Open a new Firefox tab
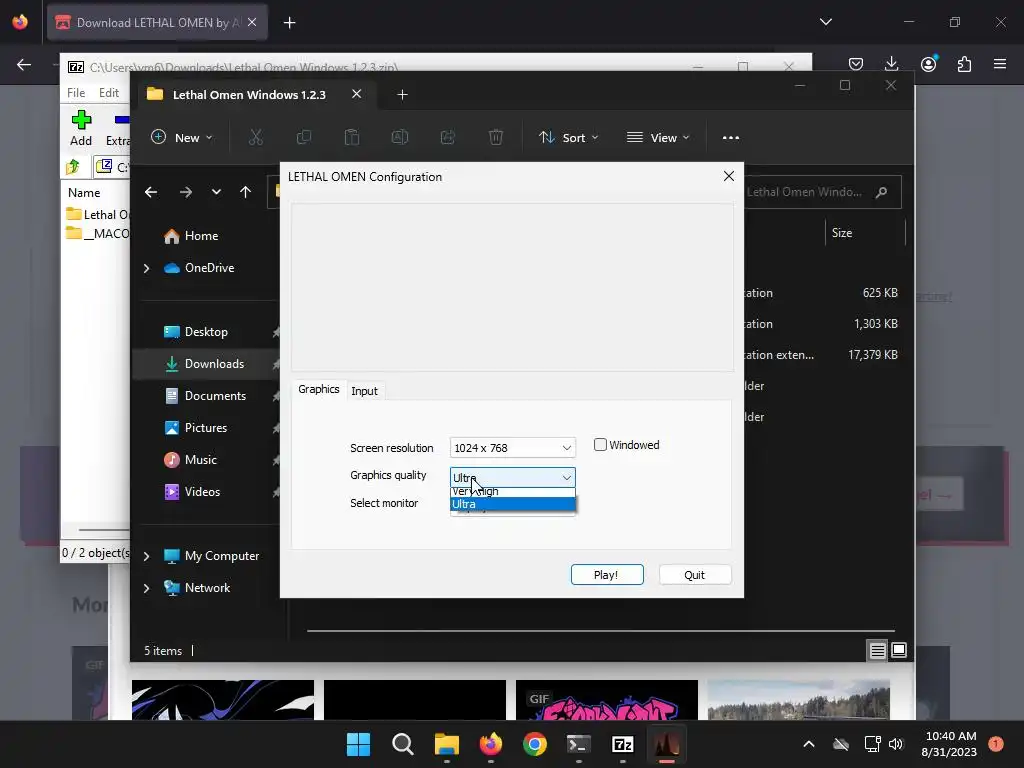The width and height of the screenshot is (1024, 768). click(289, 23)
